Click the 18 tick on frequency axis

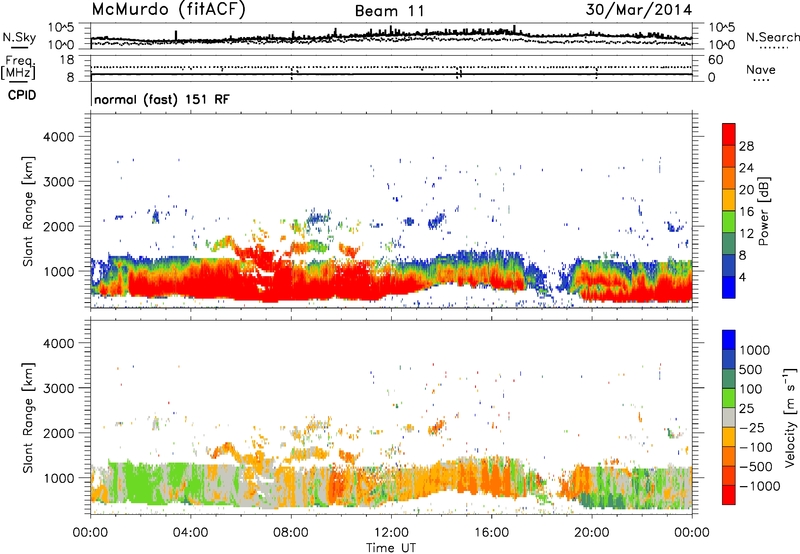pyautogui.click(x=67, y=60)
